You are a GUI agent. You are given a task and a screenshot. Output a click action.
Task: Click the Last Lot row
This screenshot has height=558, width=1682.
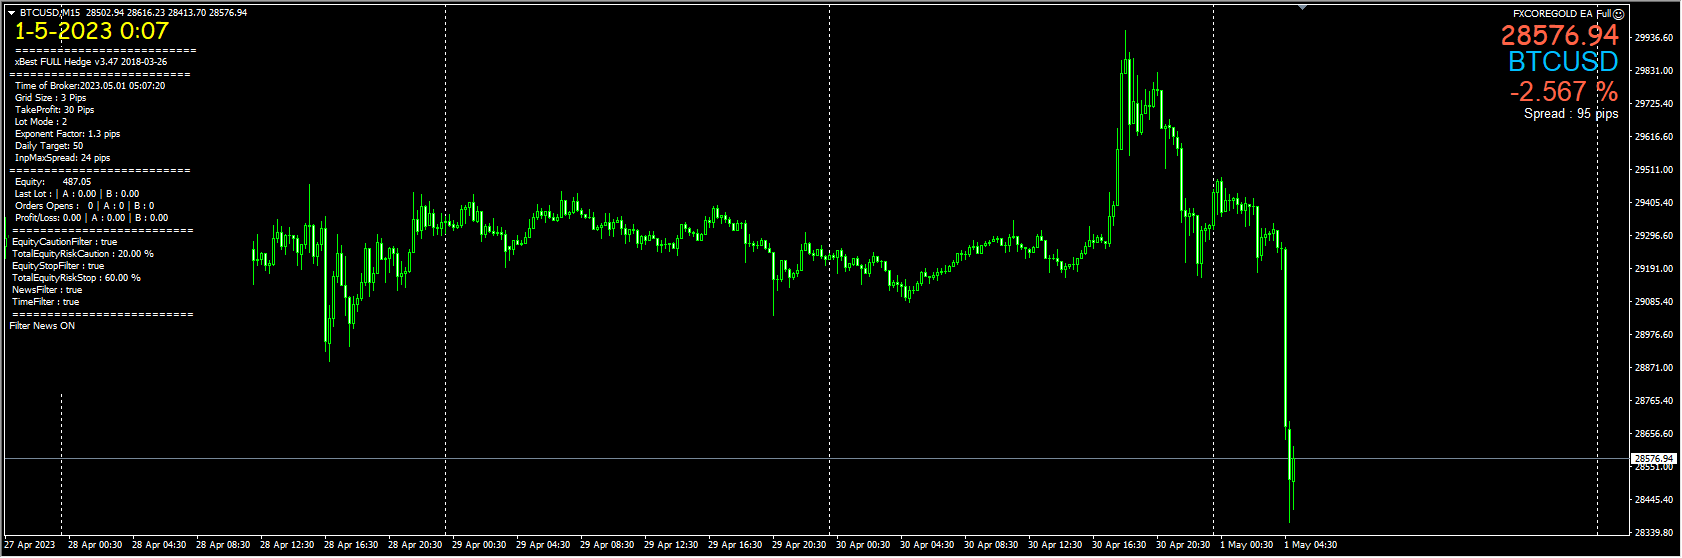point(77,194)
